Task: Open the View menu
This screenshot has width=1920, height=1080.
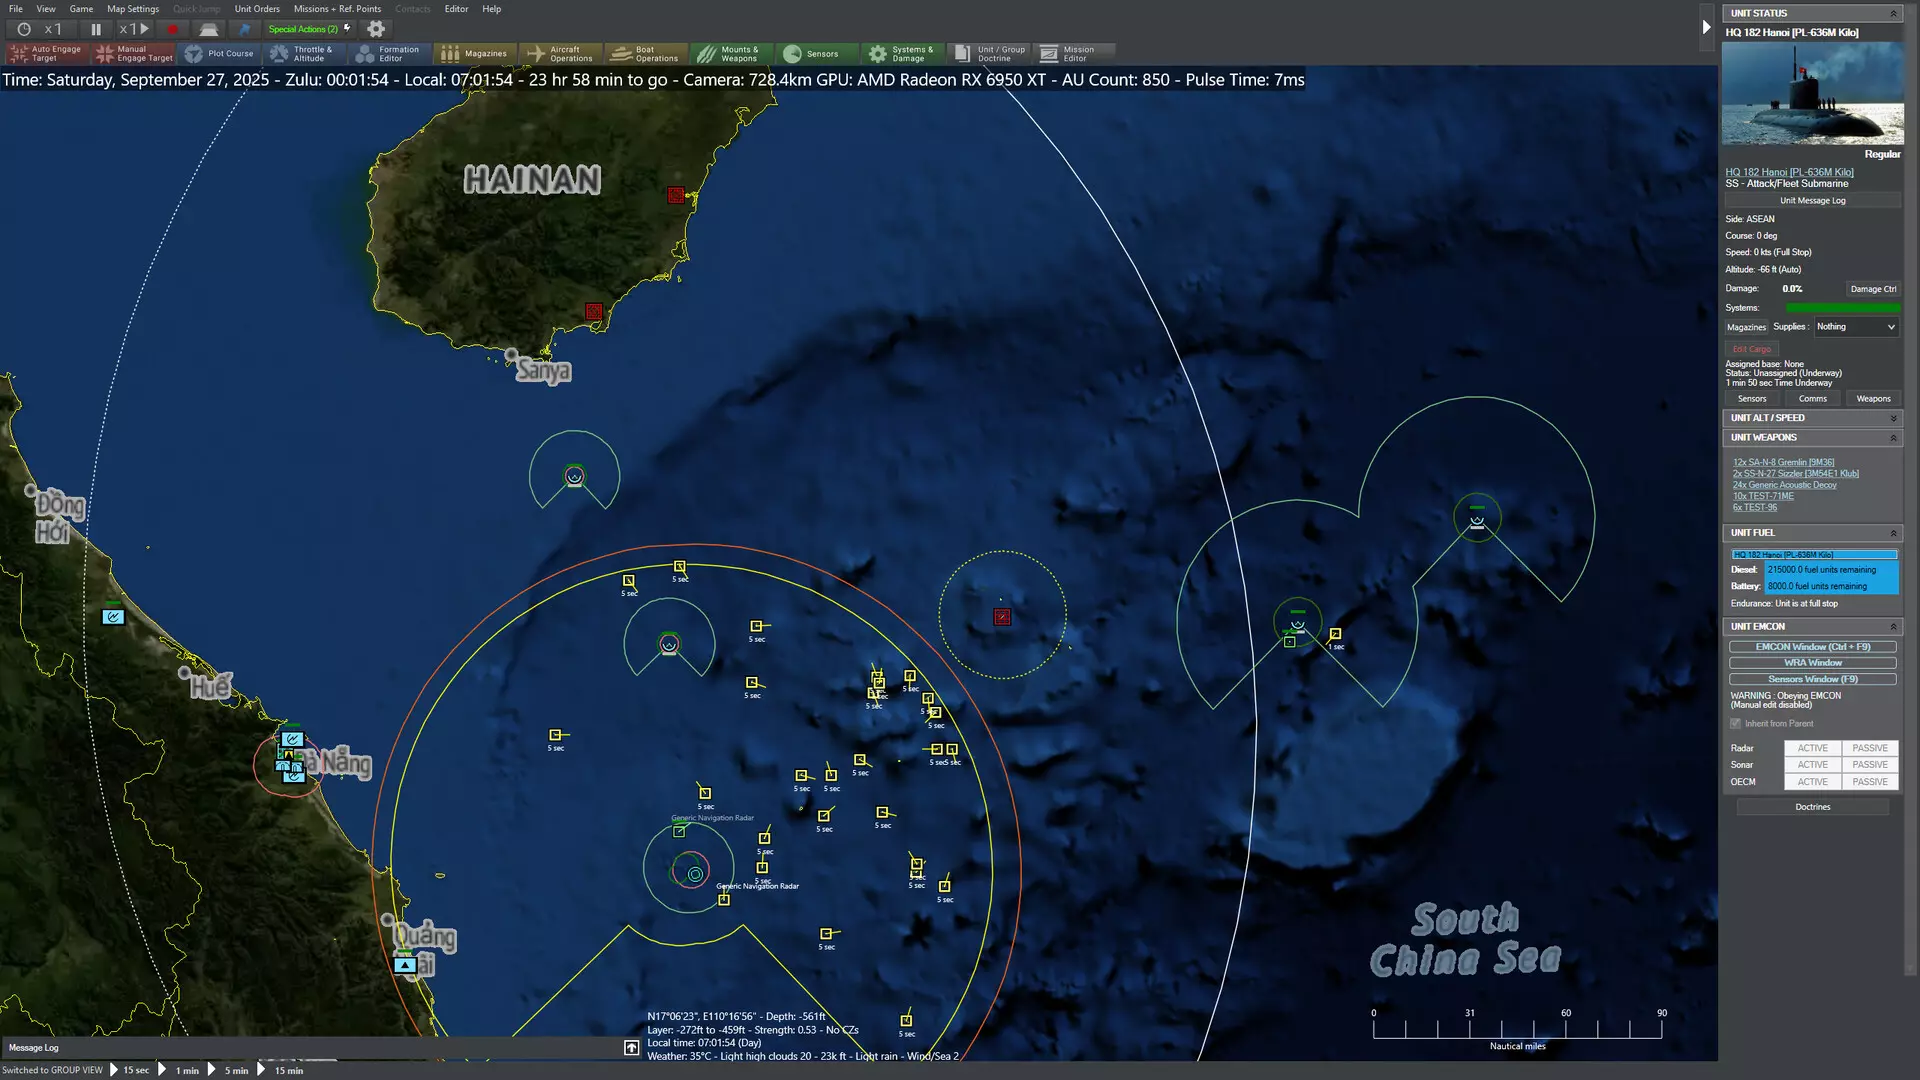Action: (46, 9)
